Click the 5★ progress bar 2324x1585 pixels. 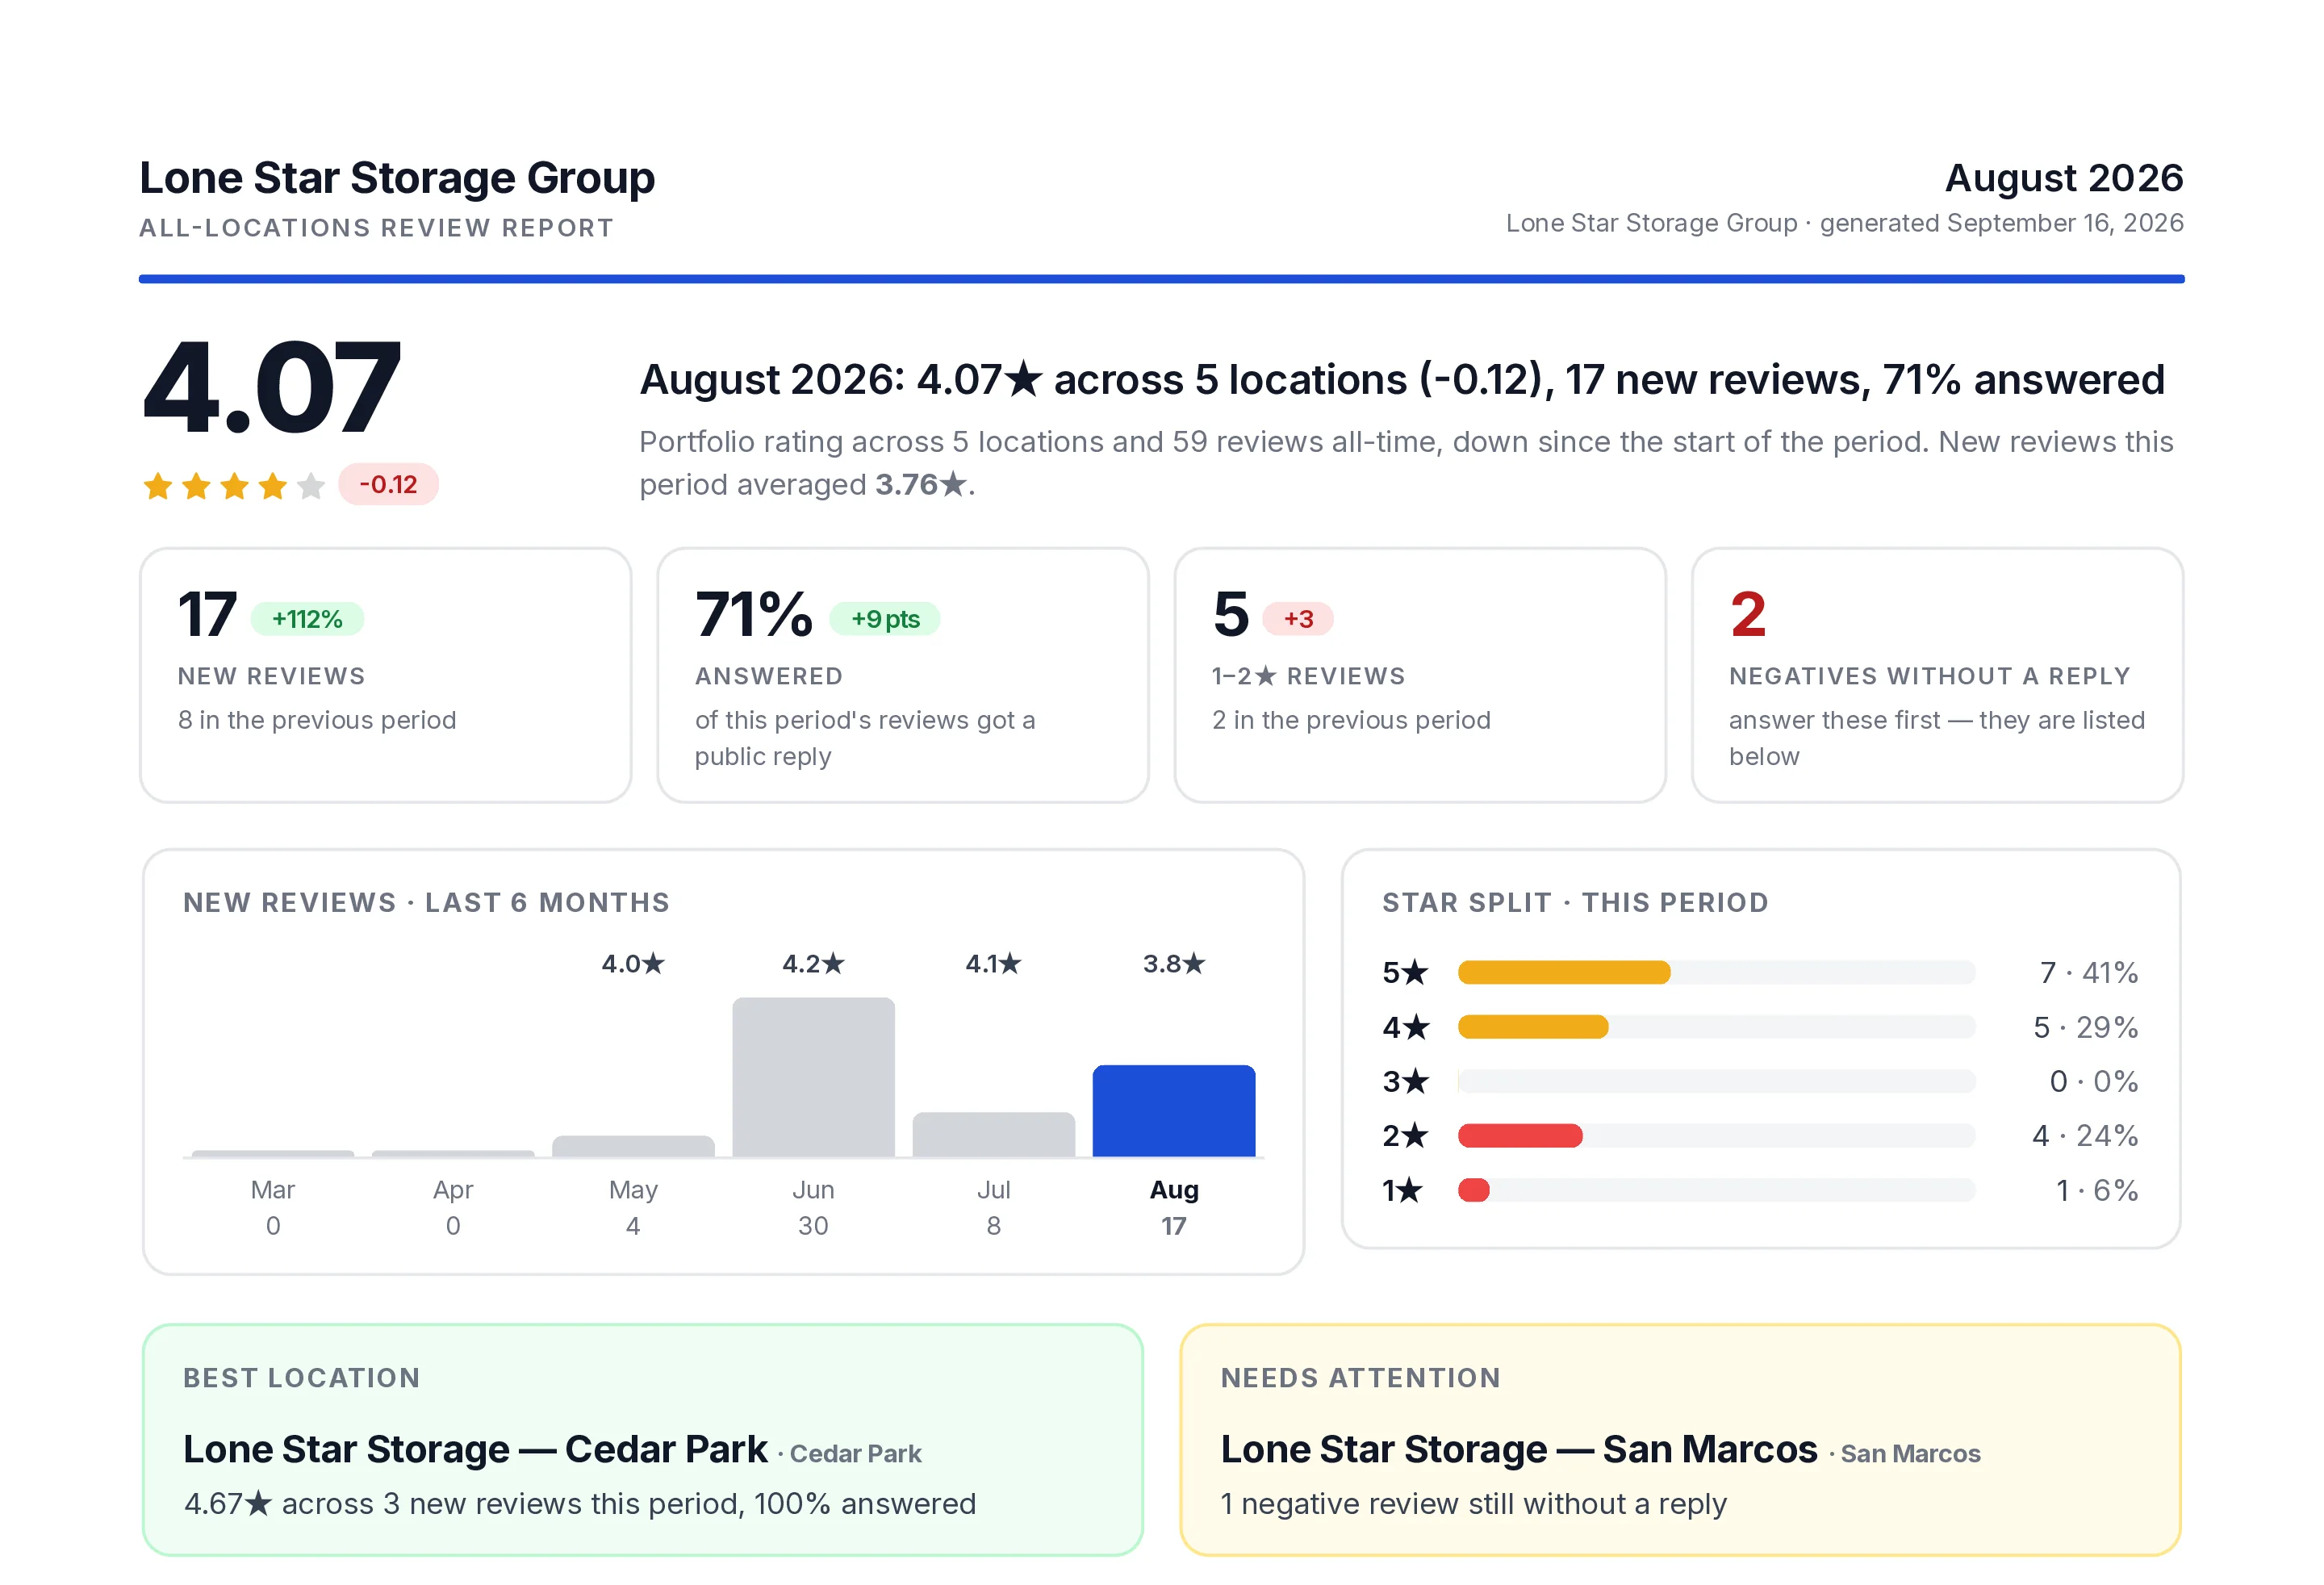click(x=1716, y=972)
